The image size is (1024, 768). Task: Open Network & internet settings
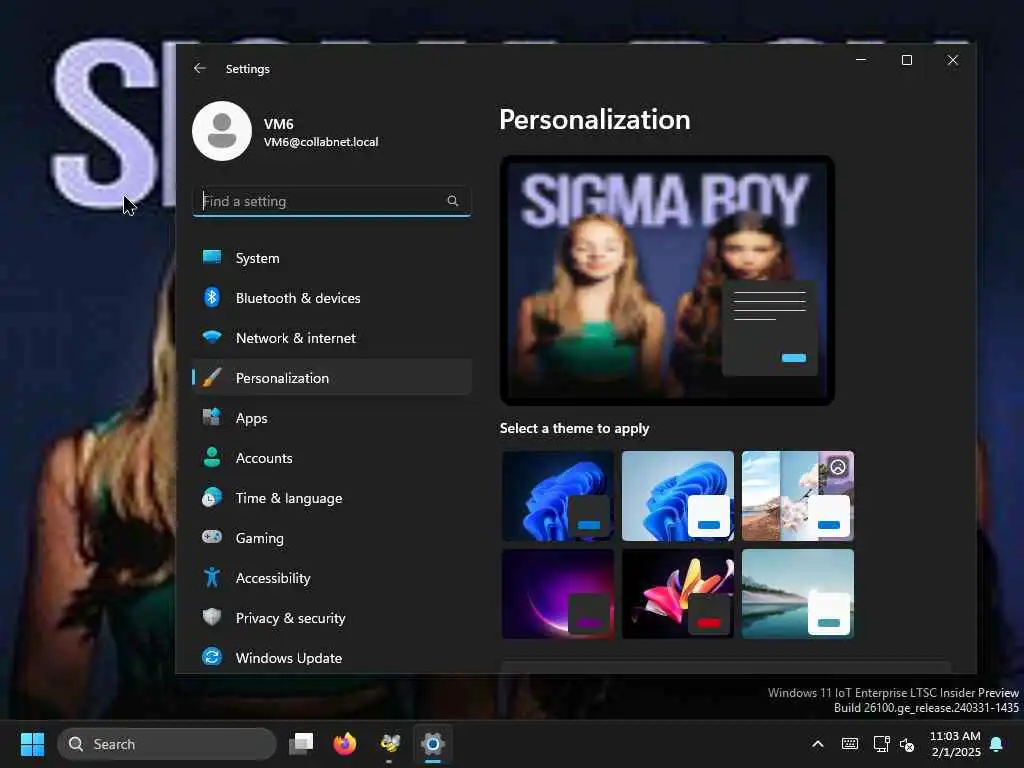[332, 338]
